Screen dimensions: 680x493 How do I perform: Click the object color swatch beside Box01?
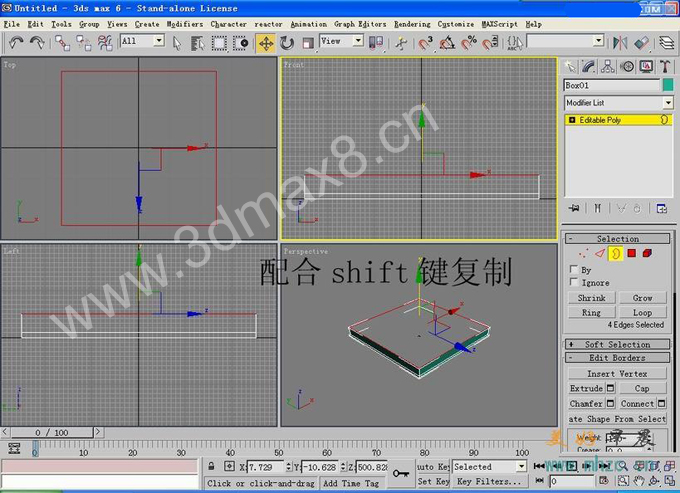[668, 85]
